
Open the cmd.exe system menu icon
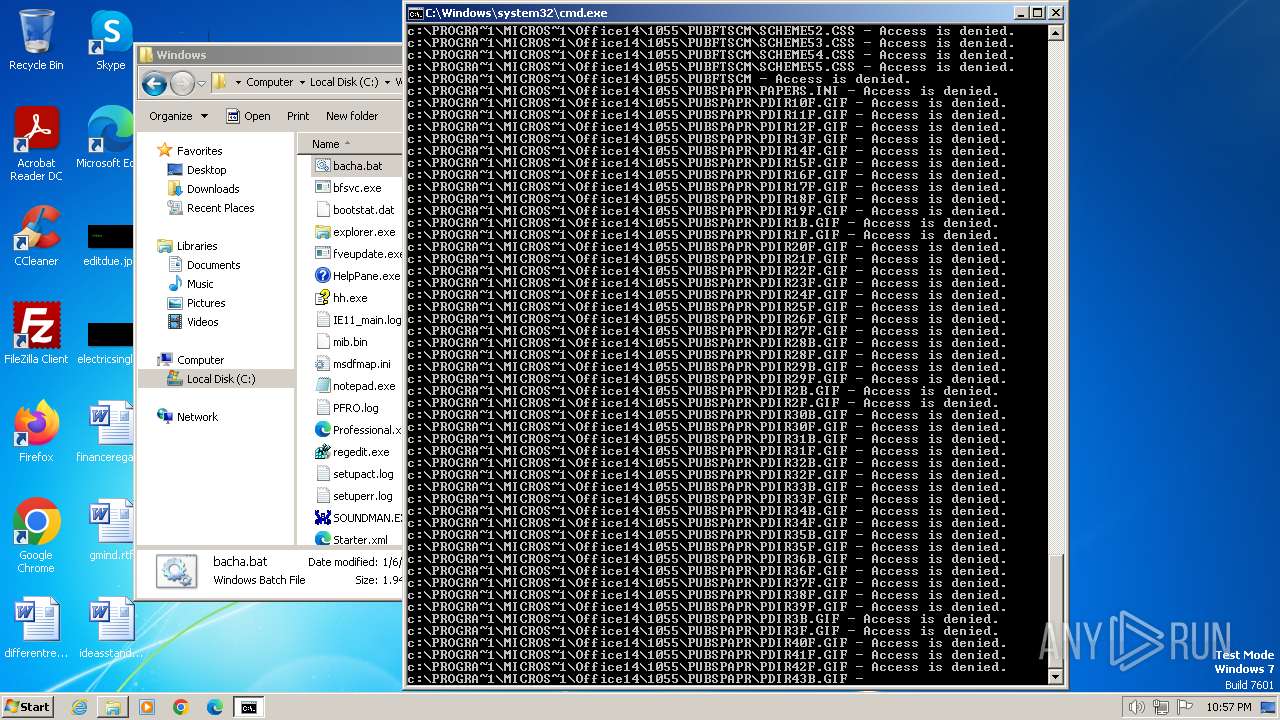tap(415, 13)
